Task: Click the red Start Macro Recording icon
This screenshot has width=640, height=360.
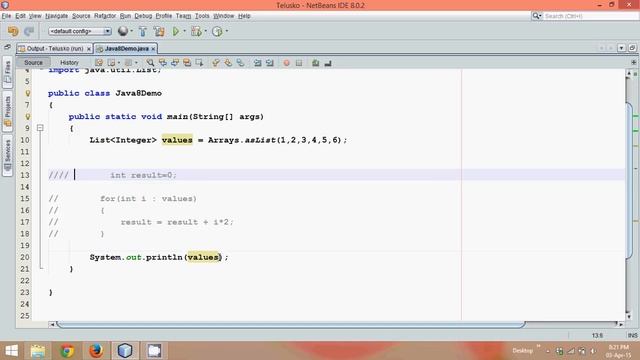Action: (x=287, y=63)
